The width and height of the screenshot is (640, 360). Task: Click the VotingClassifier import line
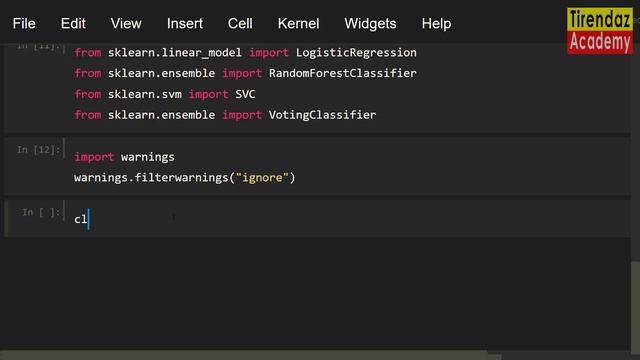coord(225,115)
